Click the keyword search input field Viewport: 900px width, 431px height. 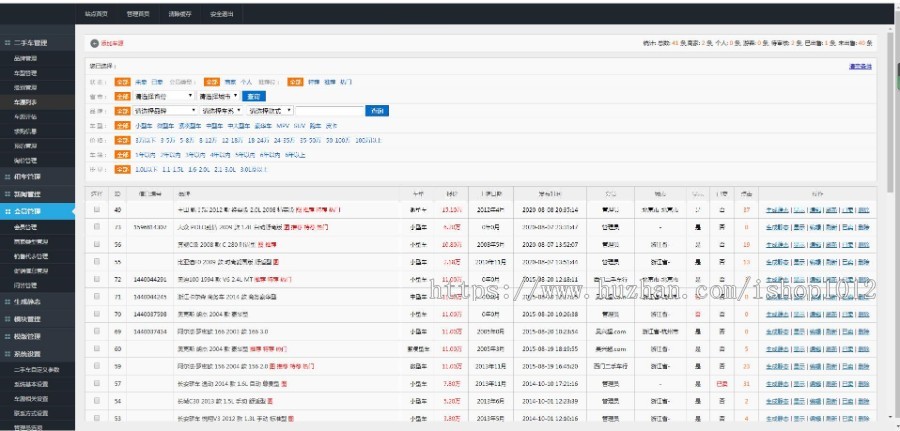(329, 110)
